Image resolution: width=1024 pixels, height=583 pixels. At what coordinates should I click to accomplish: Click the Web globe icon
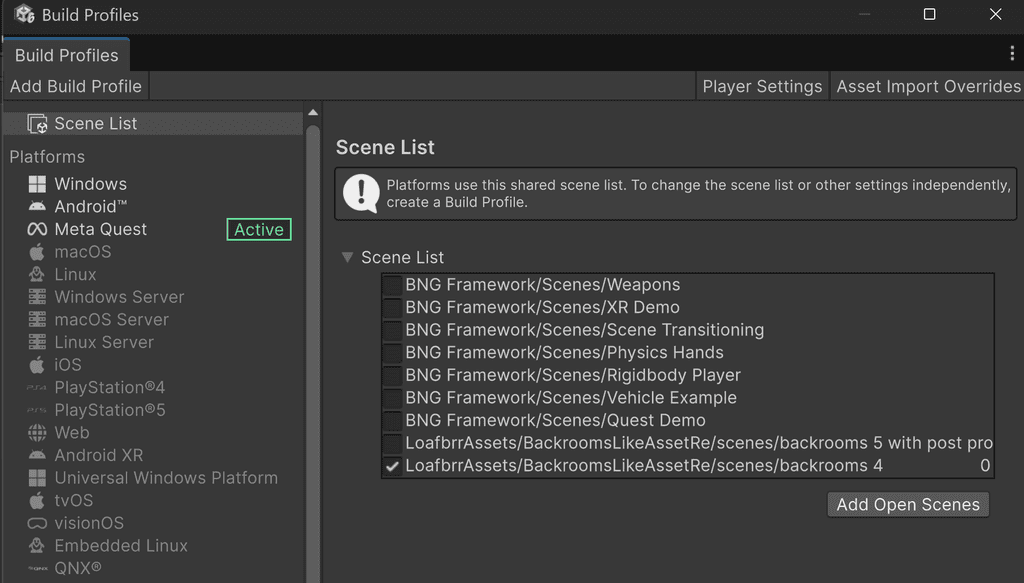37,432
